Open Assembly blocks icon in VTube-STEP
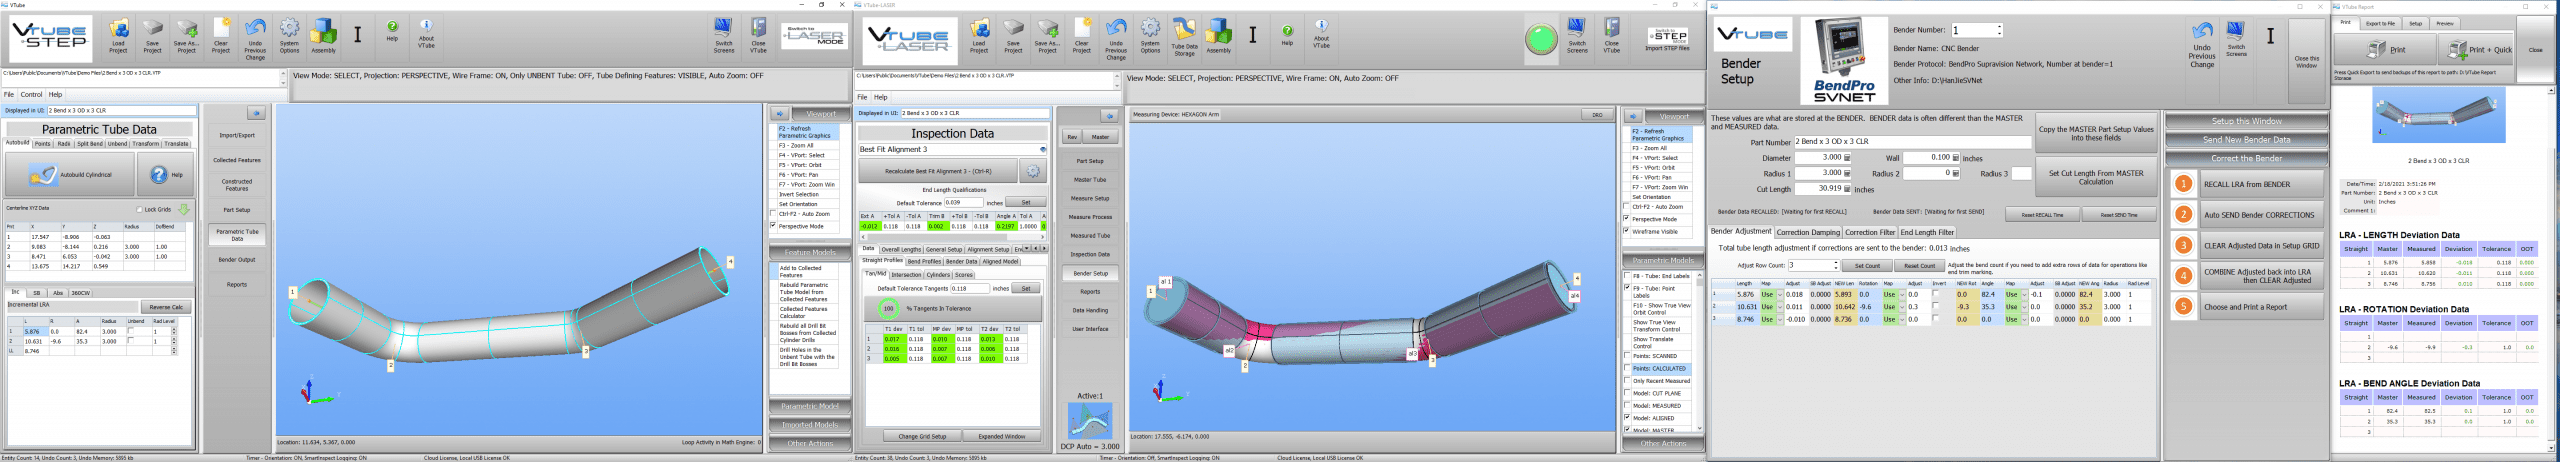 [x=323, y=36]
